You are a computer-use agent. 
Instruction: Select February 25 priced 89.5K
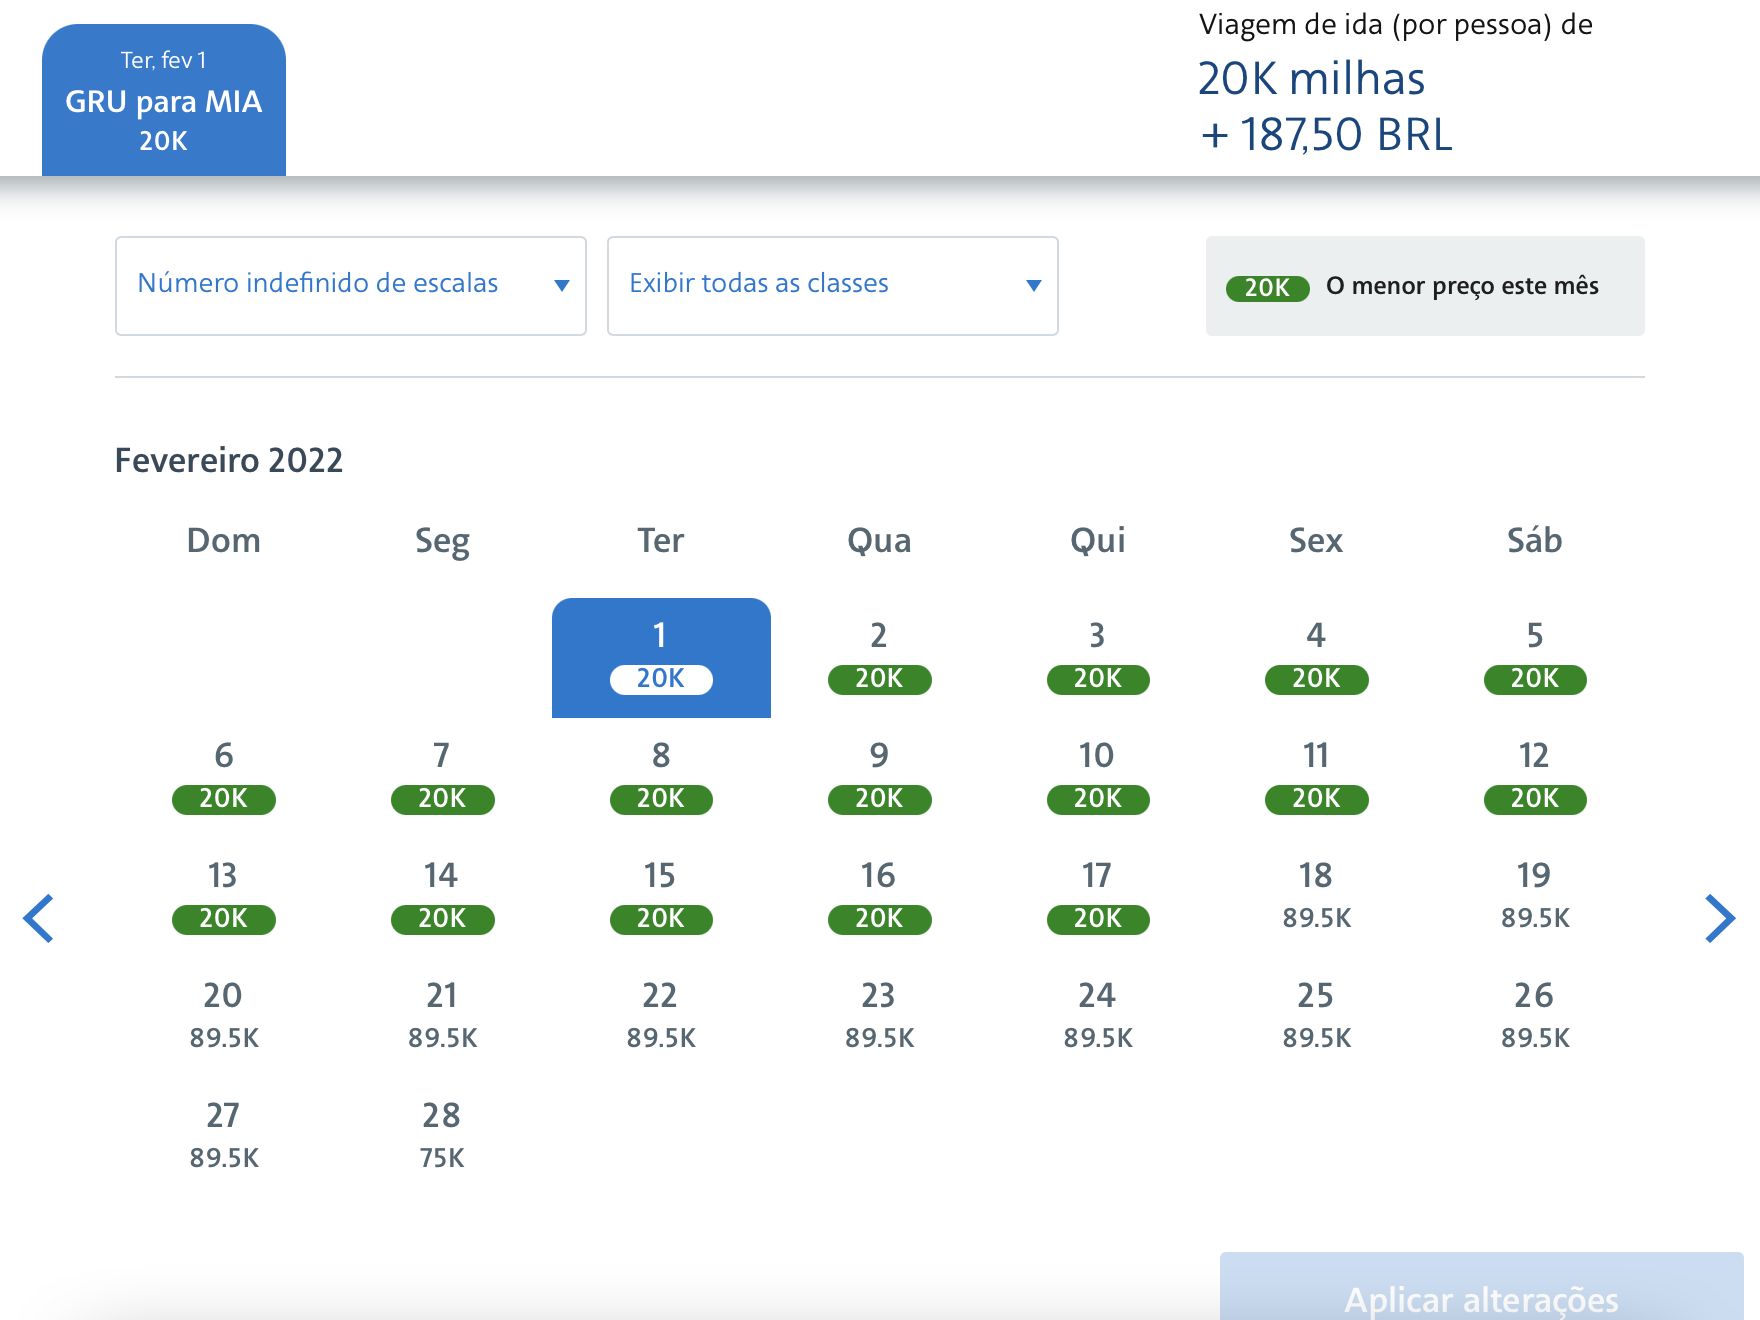click(1317, 1018)
